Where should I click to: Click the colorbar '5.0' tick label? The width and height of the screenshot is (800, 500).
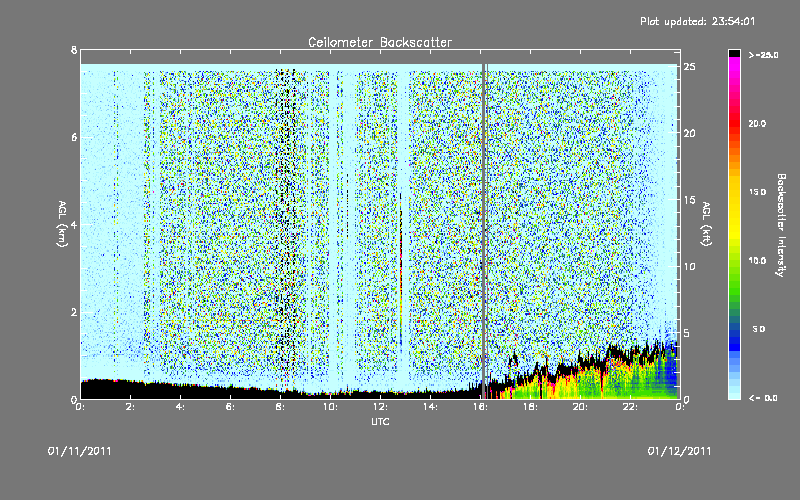pyautogui.click(x=759, y=329)
